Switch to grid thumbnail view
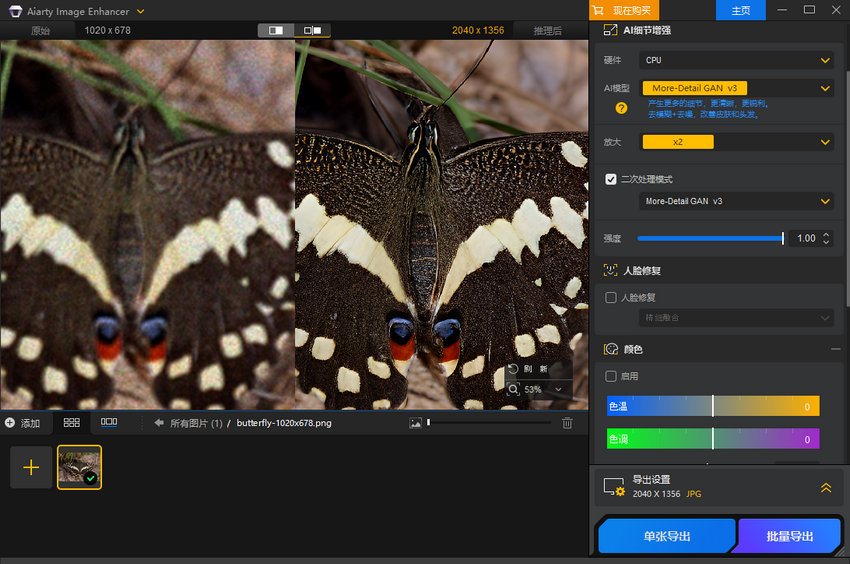 click(71, 423)
